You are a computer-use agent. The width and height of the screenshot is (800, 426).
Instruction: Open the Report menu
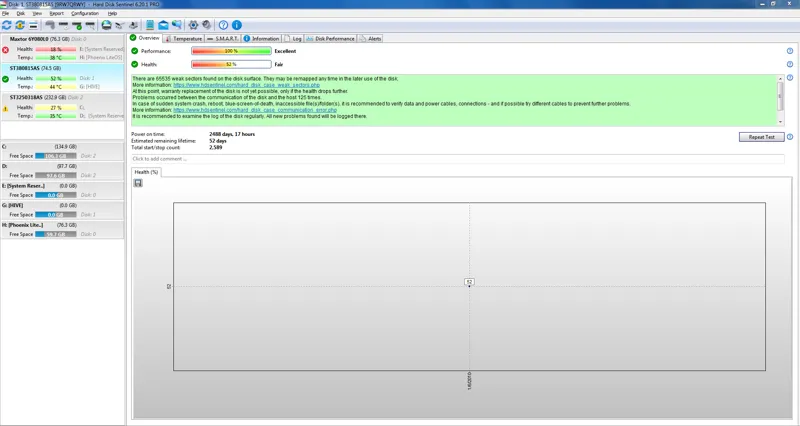click(x=57, y=13)
